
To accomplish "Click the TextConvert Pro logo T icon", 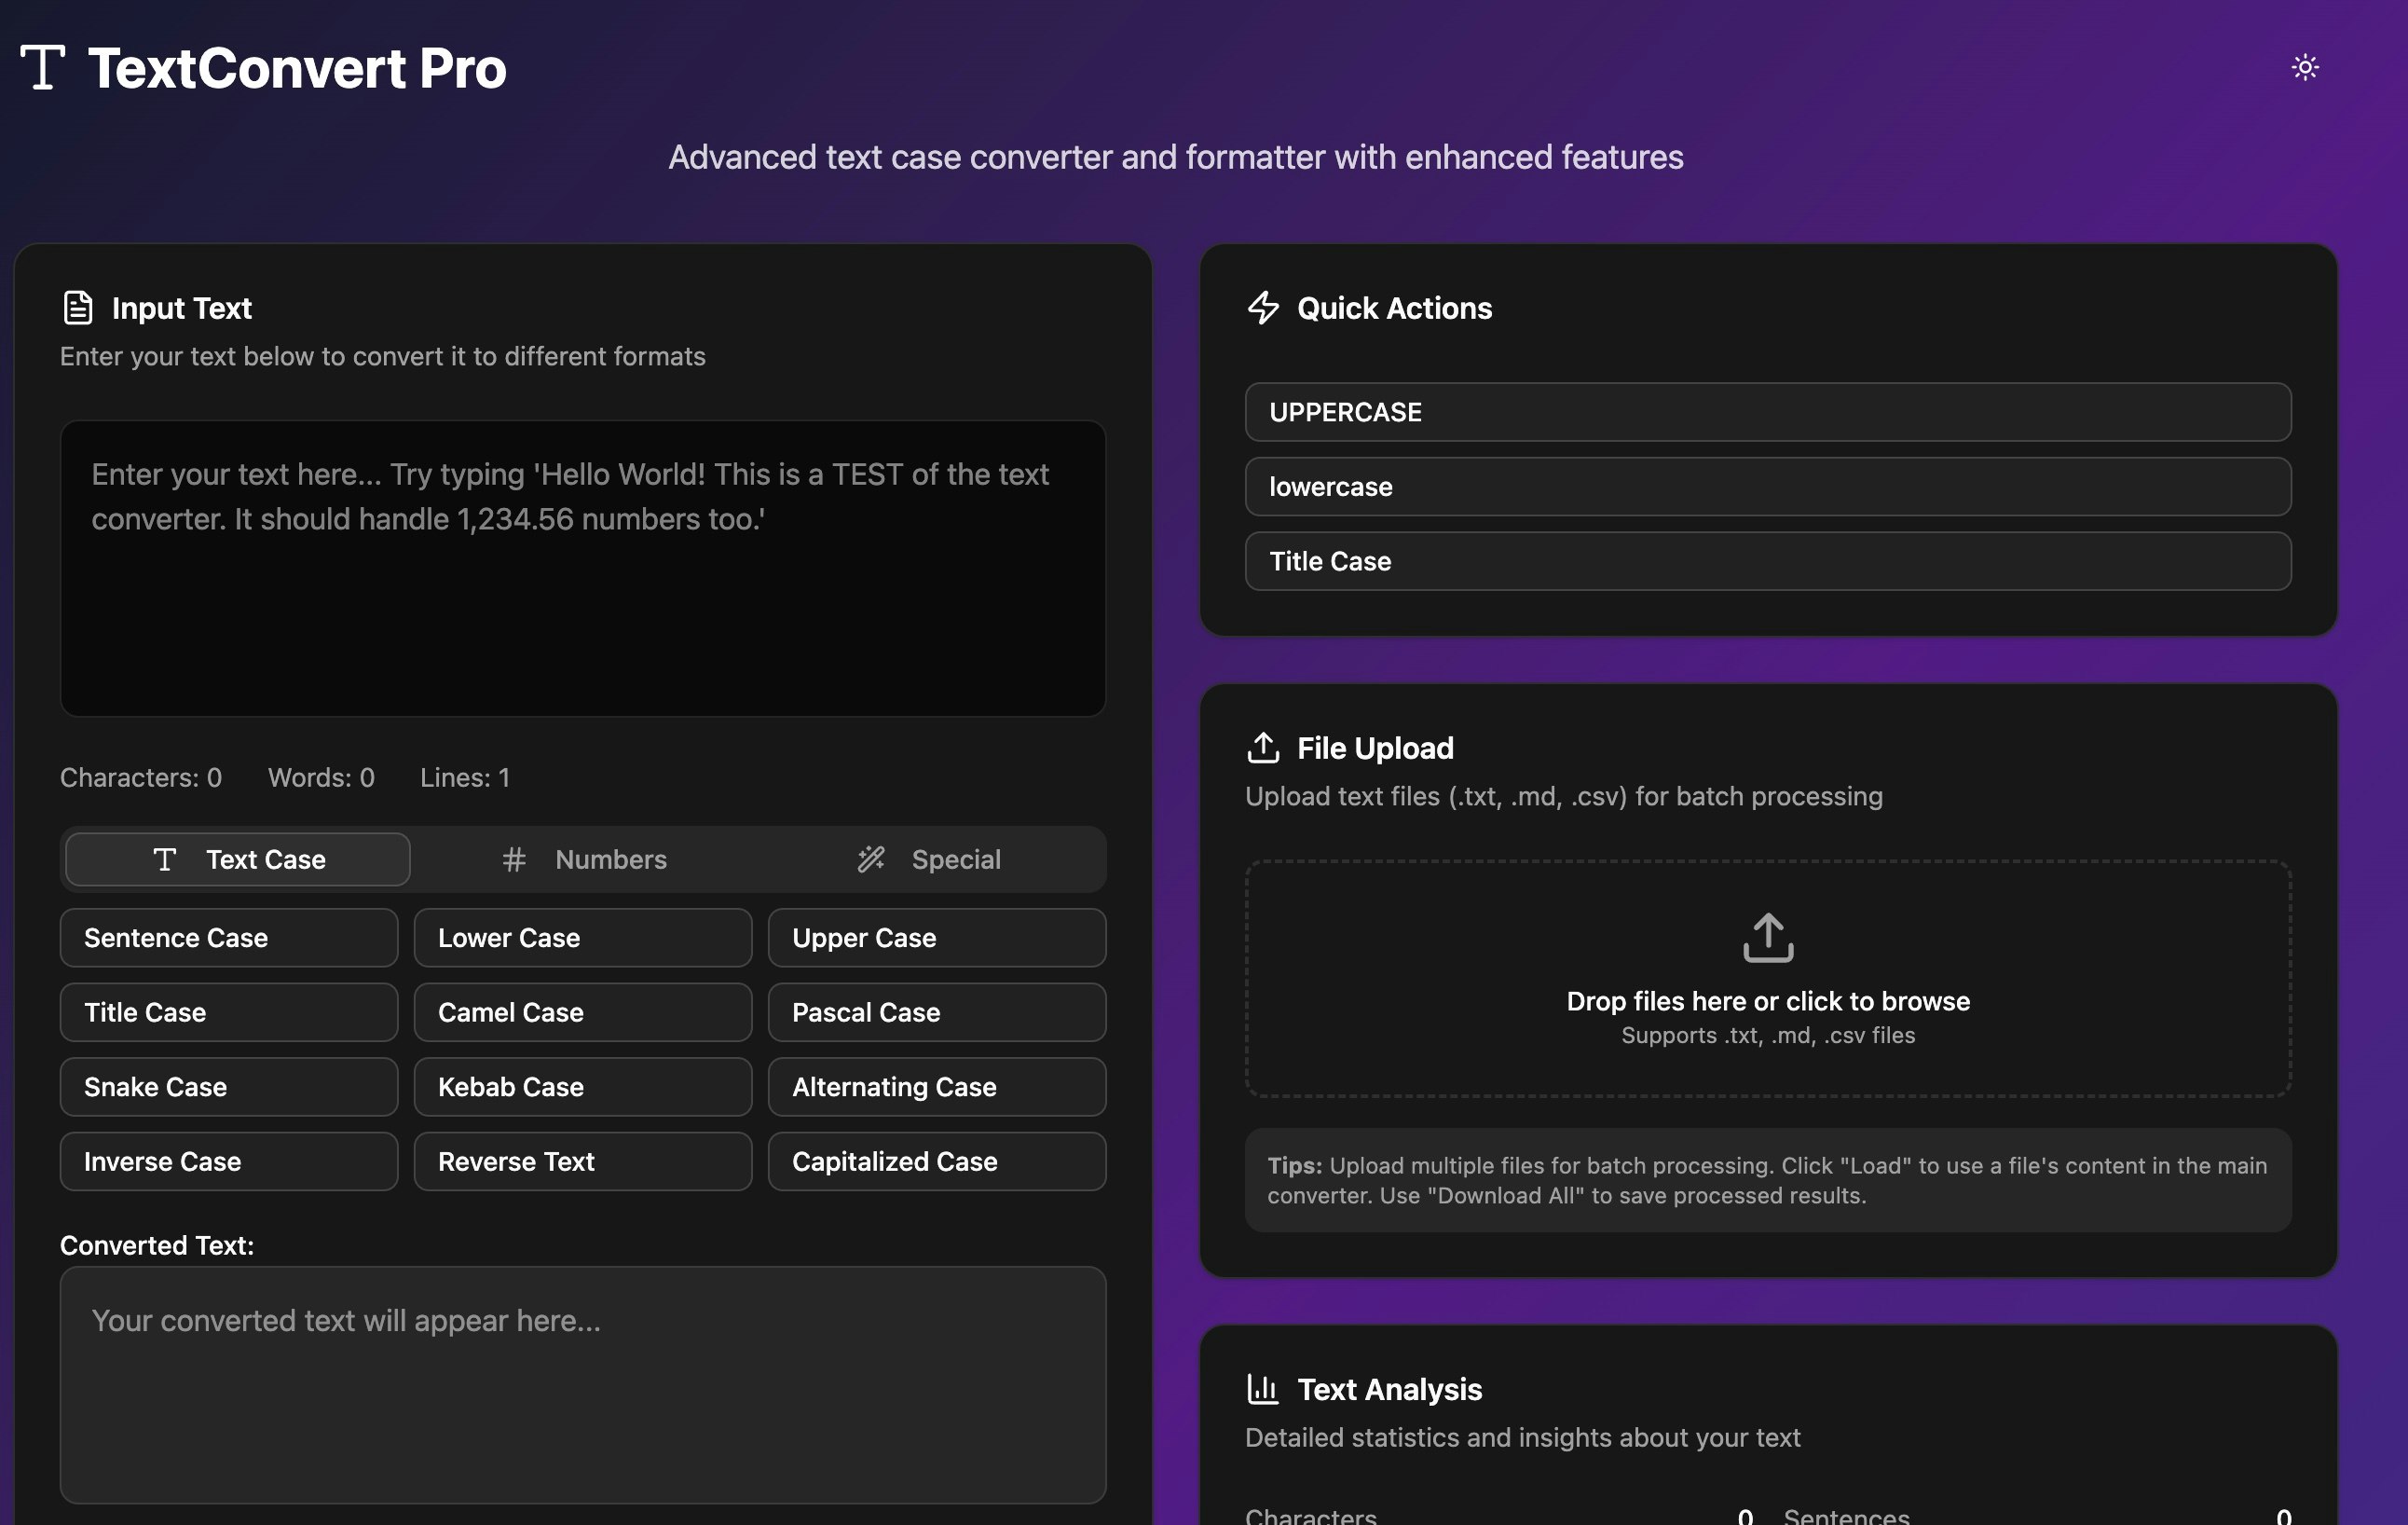I will pyautogui.click(x=42, y=68).
